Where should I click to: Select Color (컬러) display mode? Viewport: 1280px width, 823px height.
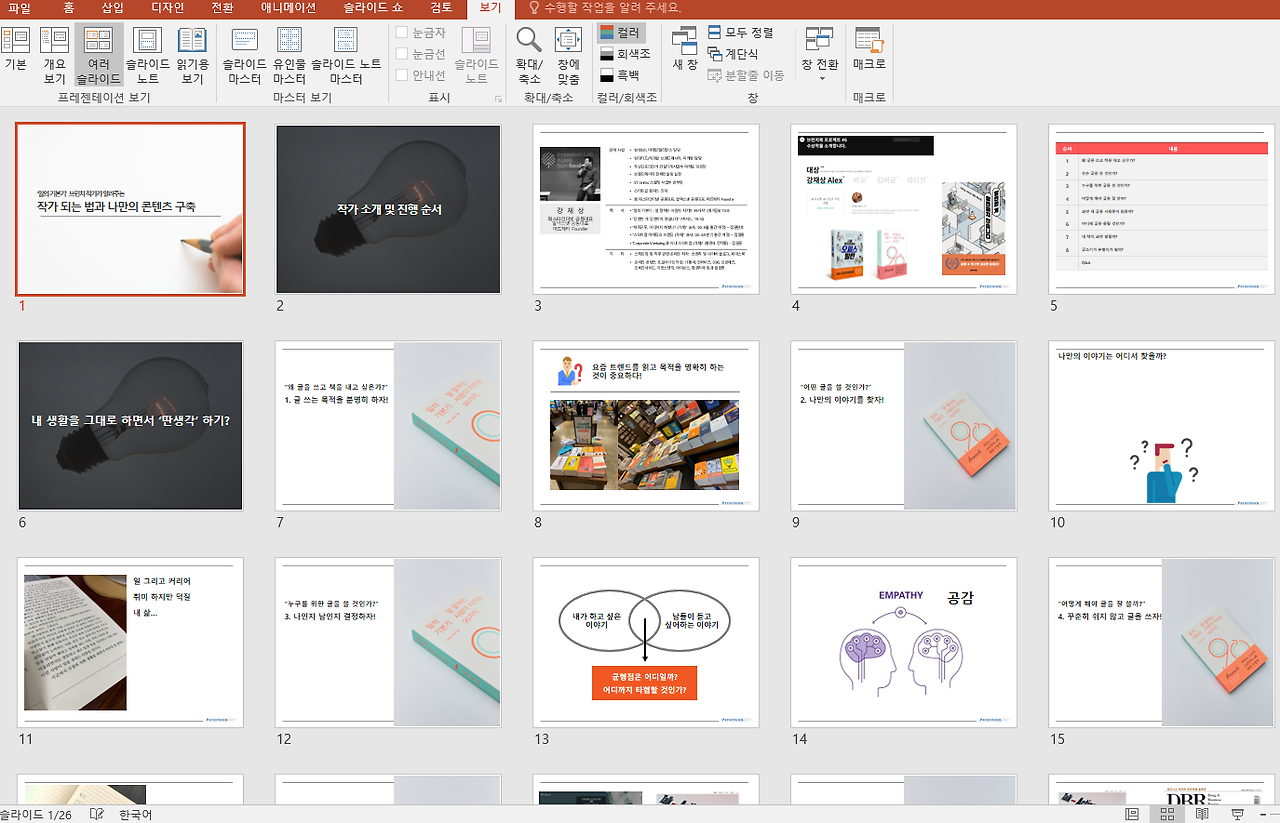pyautogui.click(x=621, y=33)
